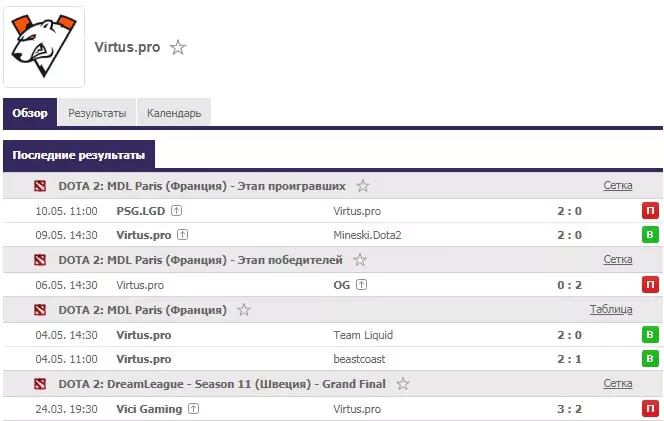Open Сетка link for Этап проигравших
Screen dimensions: 664x421
point(618,186)
